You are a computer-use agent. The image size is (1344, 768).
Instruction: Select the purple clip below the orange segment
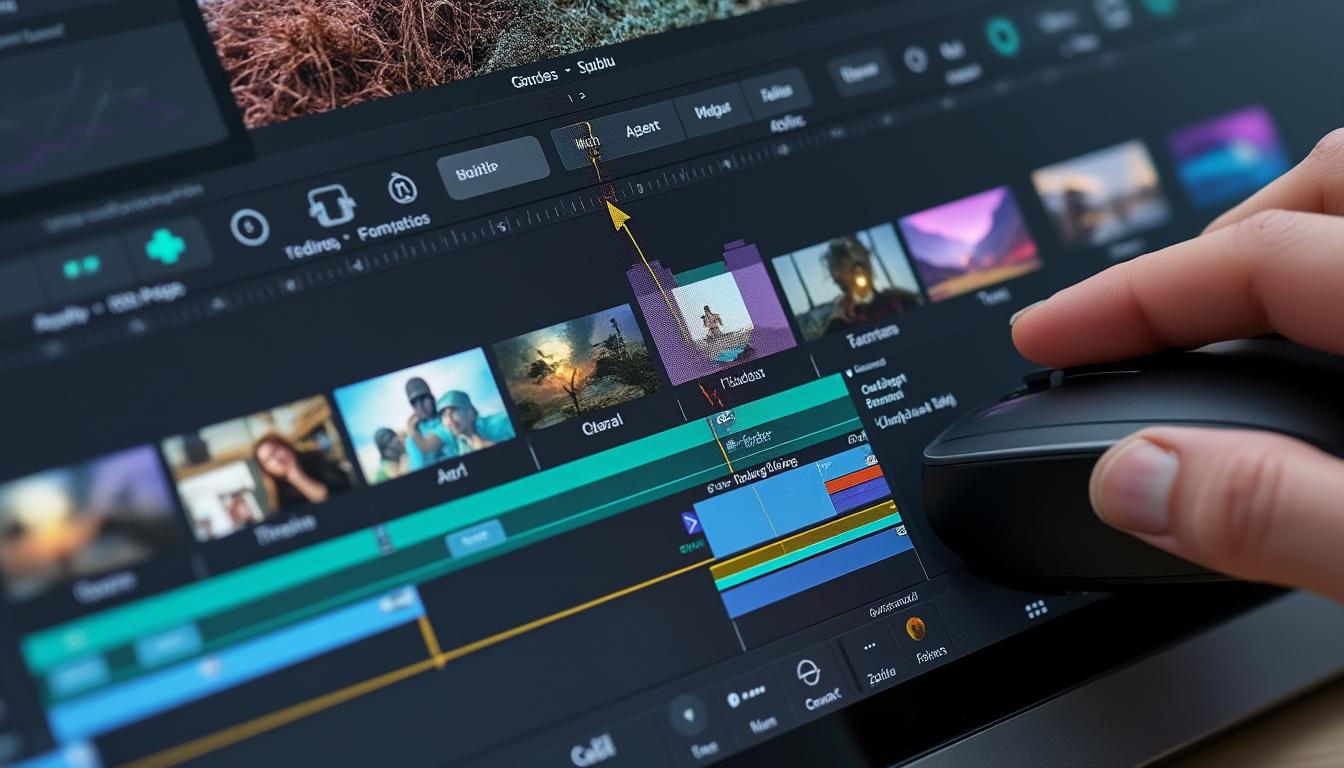860,493
